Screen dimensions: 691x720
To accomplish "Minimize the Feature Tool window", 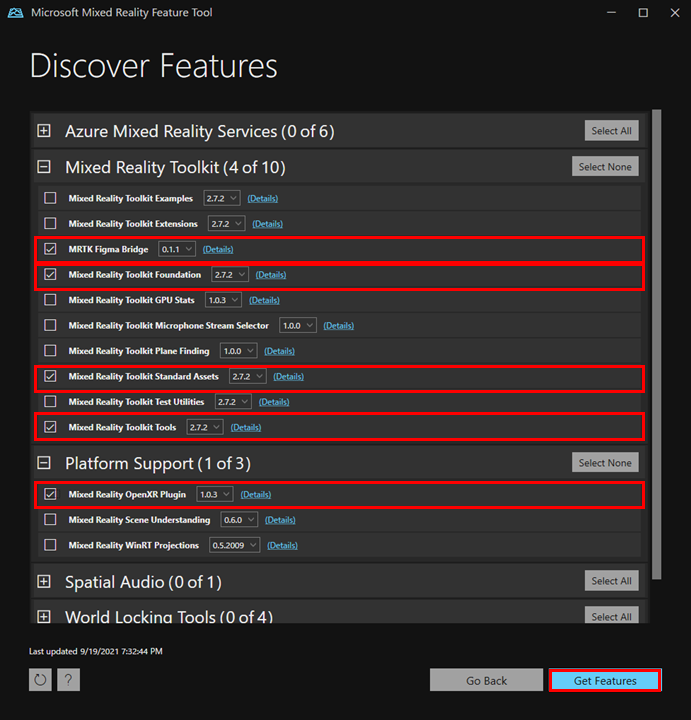I will click(x=611, y=13).
